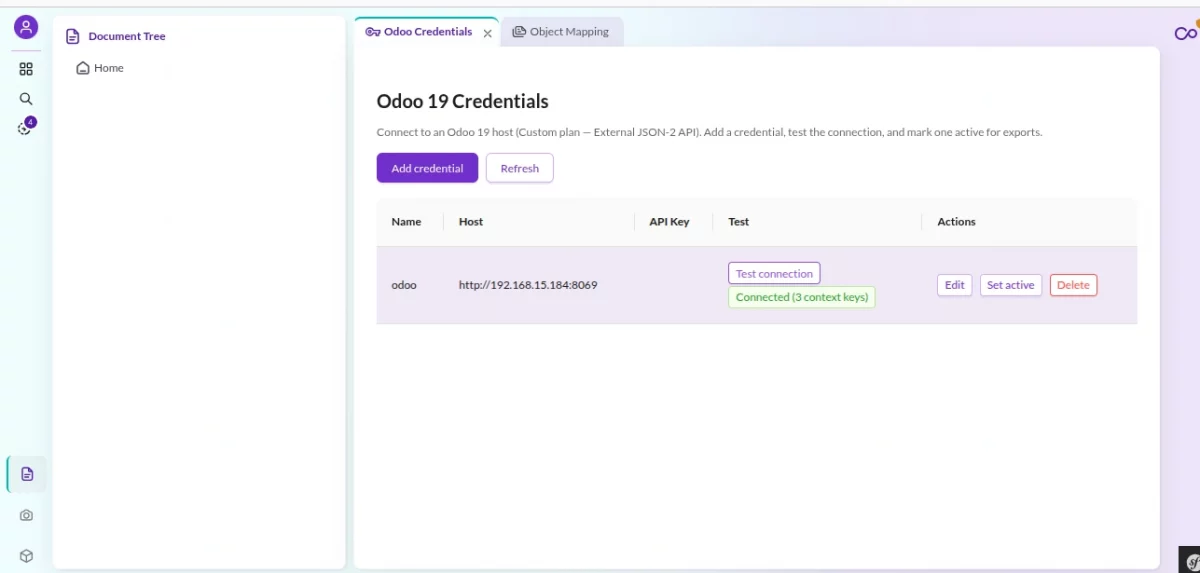Close the Odoo Credentials tab
The width and height of the screenshot is (1200, 573).
(x=488, y=33)
